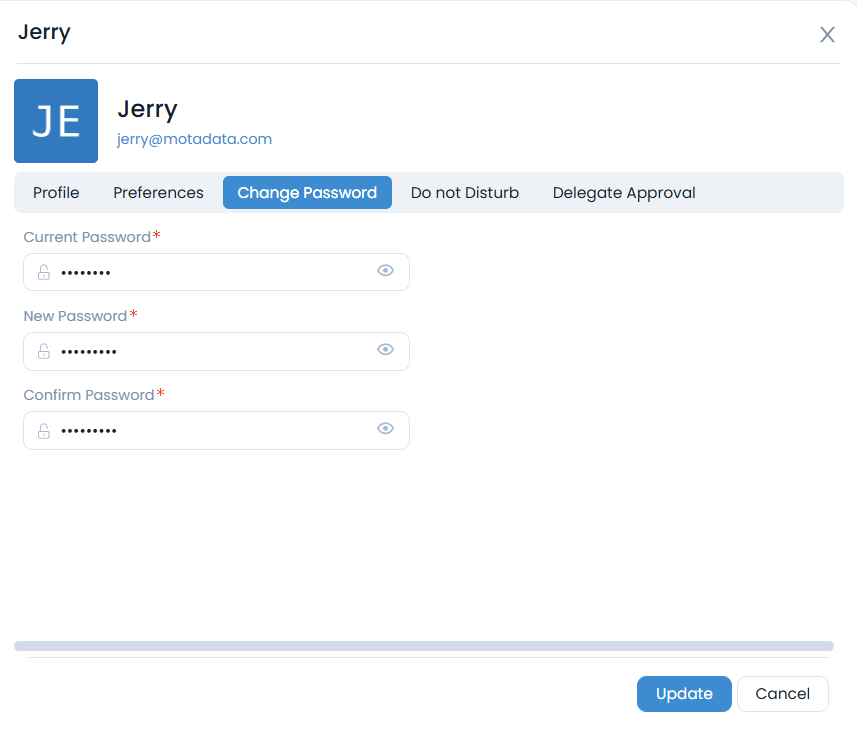857x730 pixels.
Task: Show the Current Password with eye icon
Action: (385, 271)
